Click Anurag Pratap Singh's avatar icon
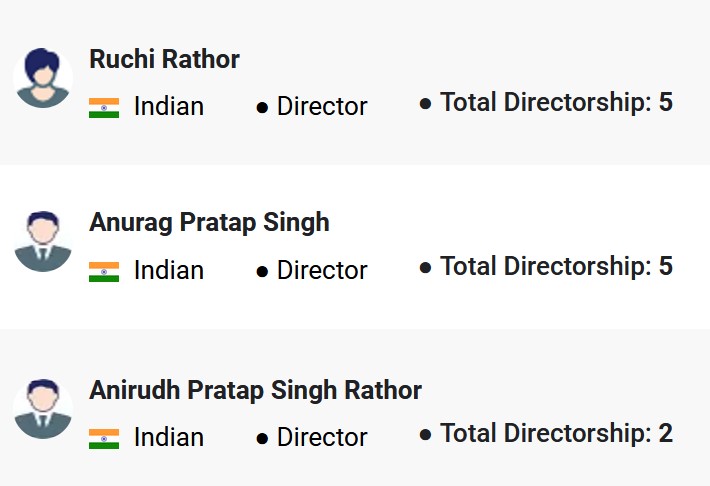This screenshot has width=710, height=486. pos(43,241)
